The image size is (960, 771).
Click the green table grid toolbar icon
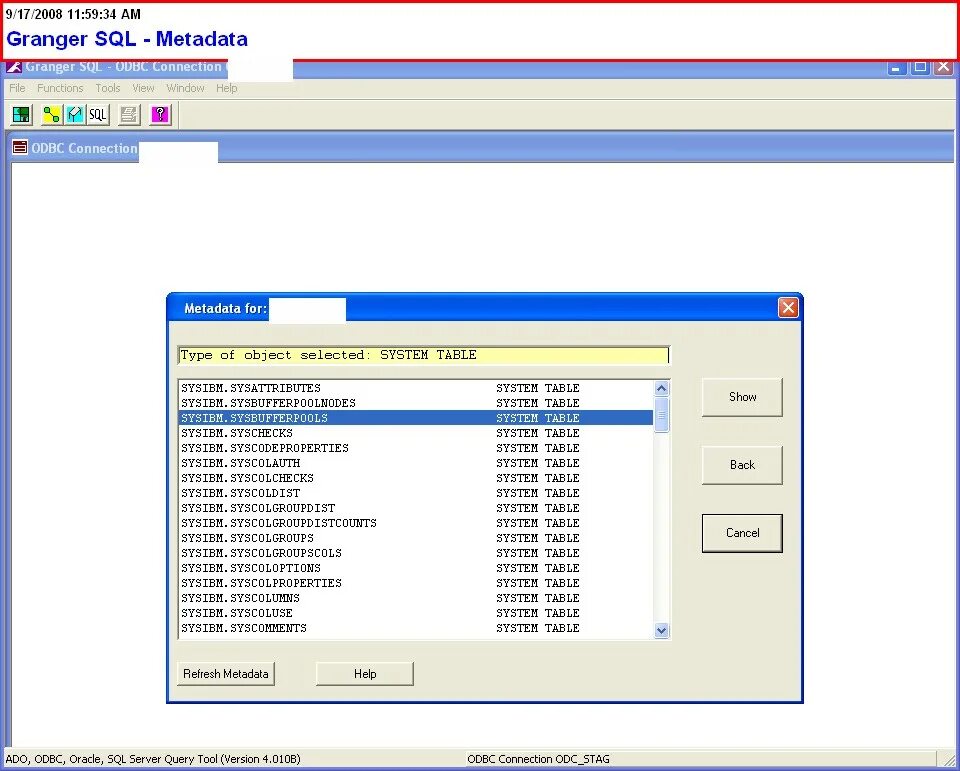coord(21,114)
